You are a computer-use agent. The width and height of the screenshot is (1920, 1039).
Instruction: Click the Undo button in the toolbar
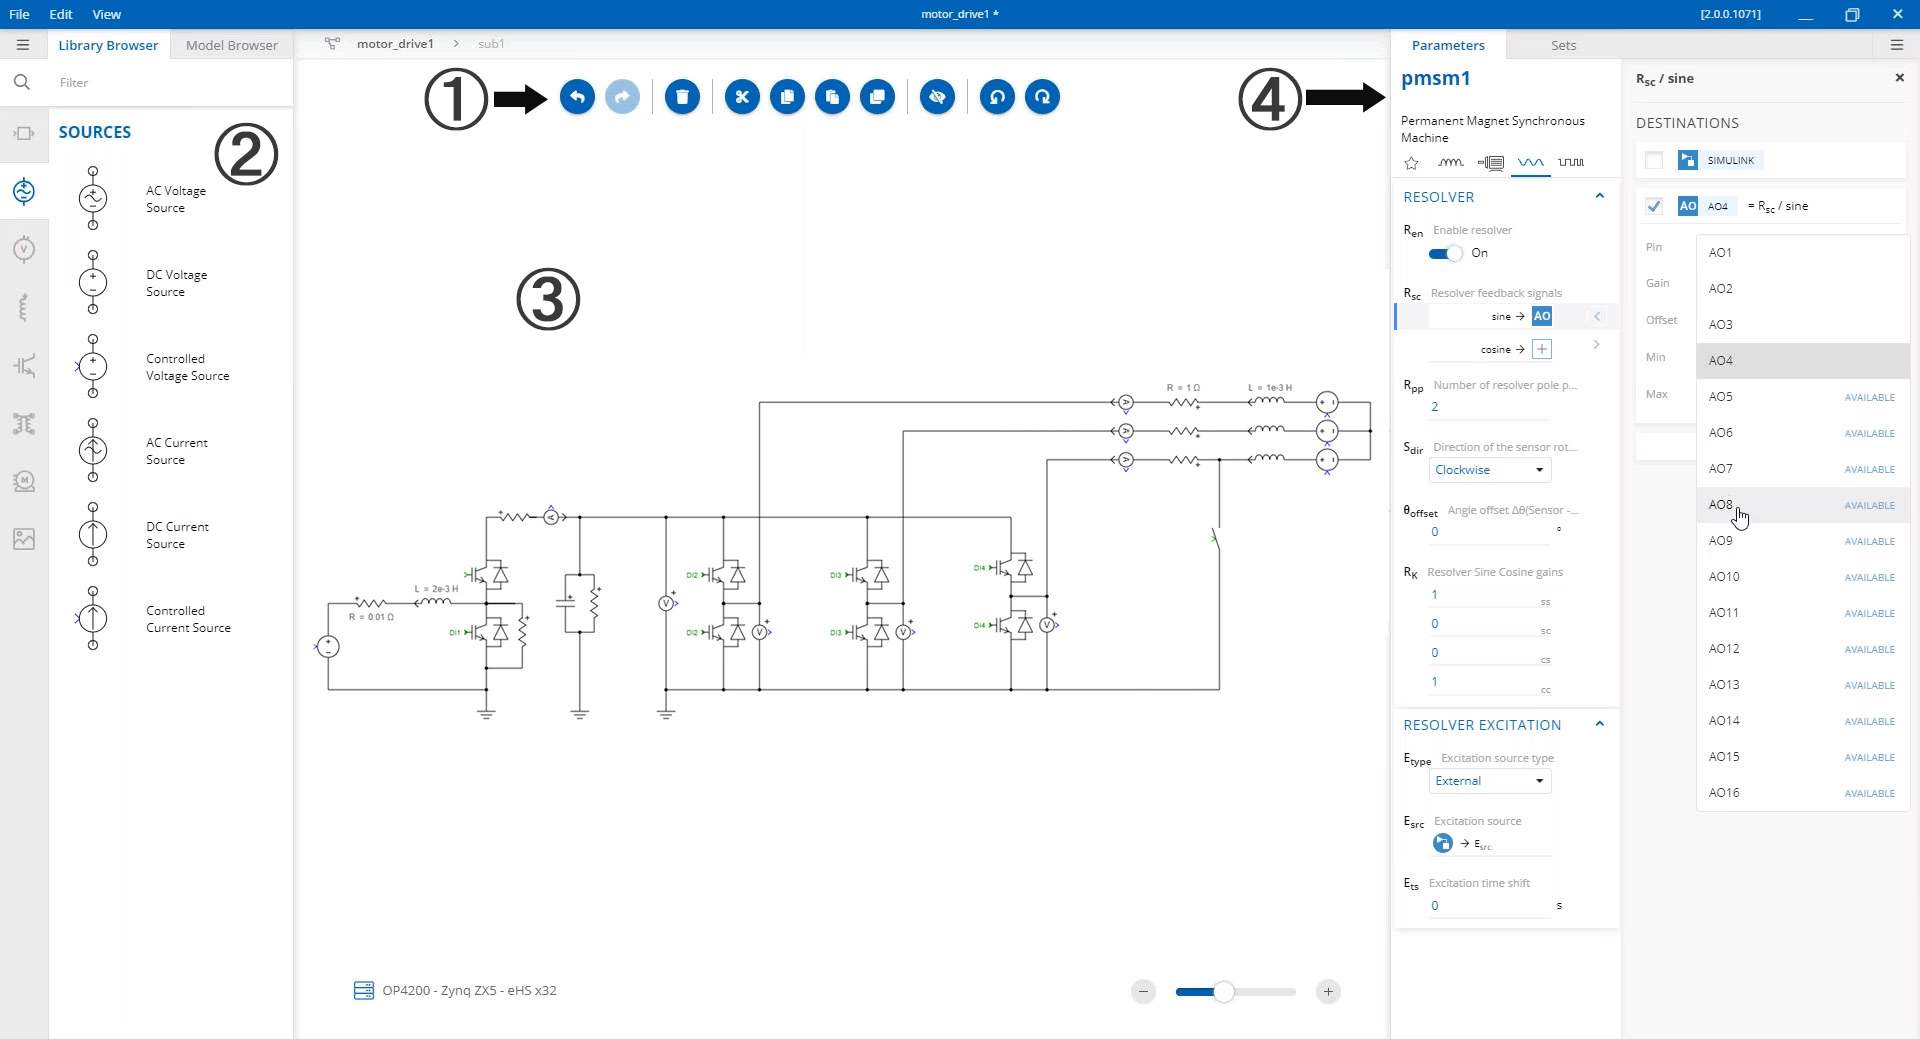[x=577, y=97]
